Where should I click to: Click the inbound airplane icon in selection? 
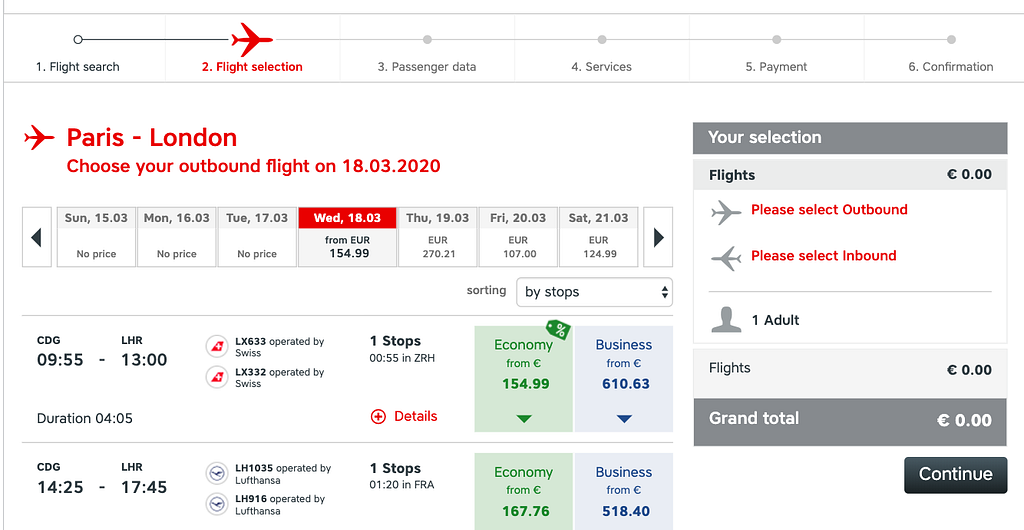726,257
